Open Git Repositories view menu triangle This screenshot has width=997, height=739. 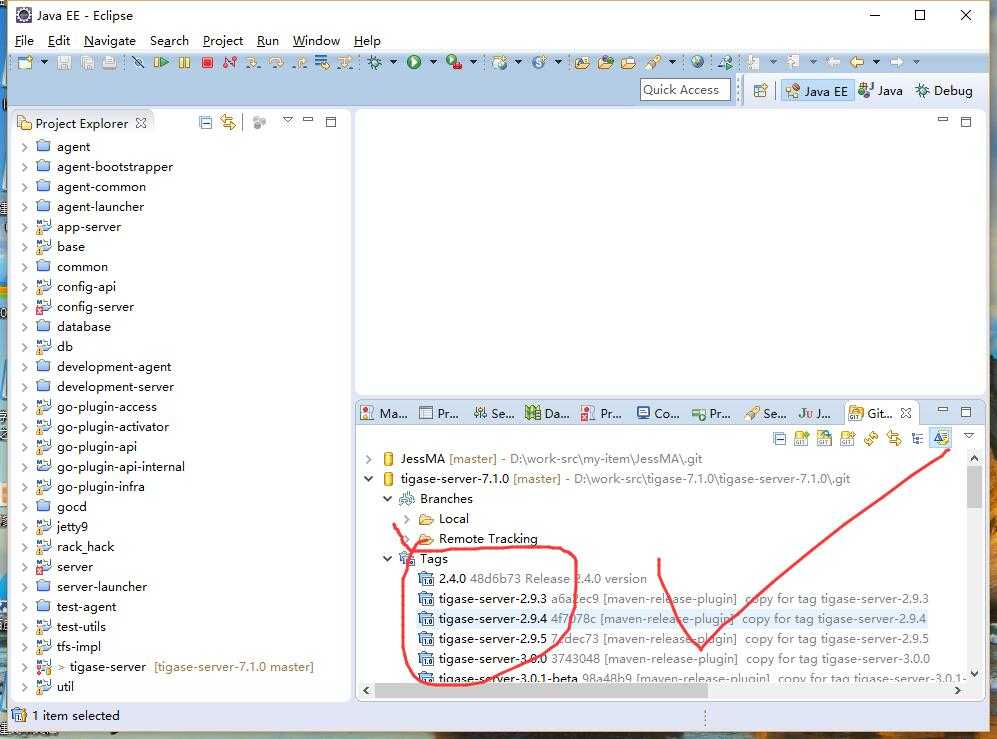(969, 436)
